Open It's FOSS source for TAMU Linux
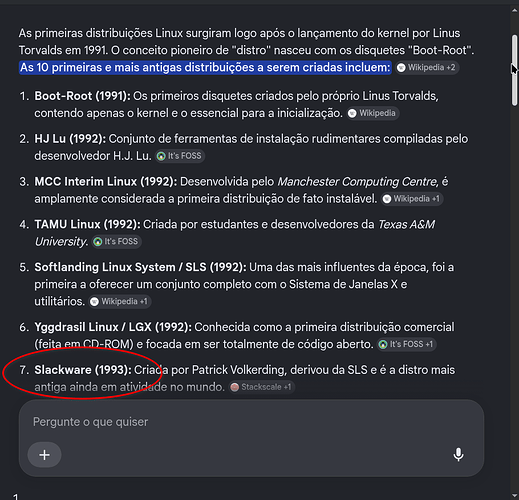 coord(117,242)
